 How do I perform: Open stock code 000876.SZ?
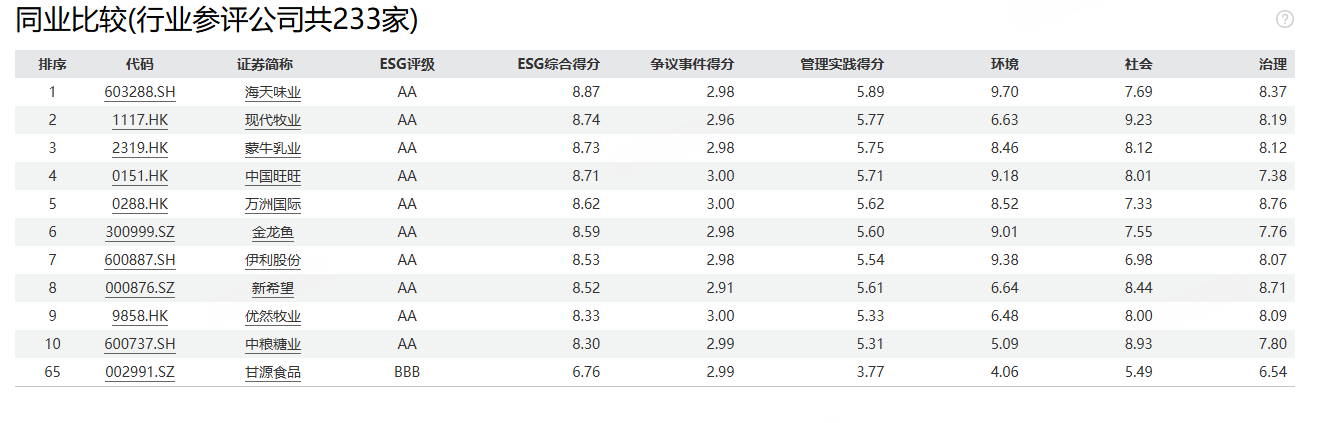pyautogui.click(x=140, y=288)
